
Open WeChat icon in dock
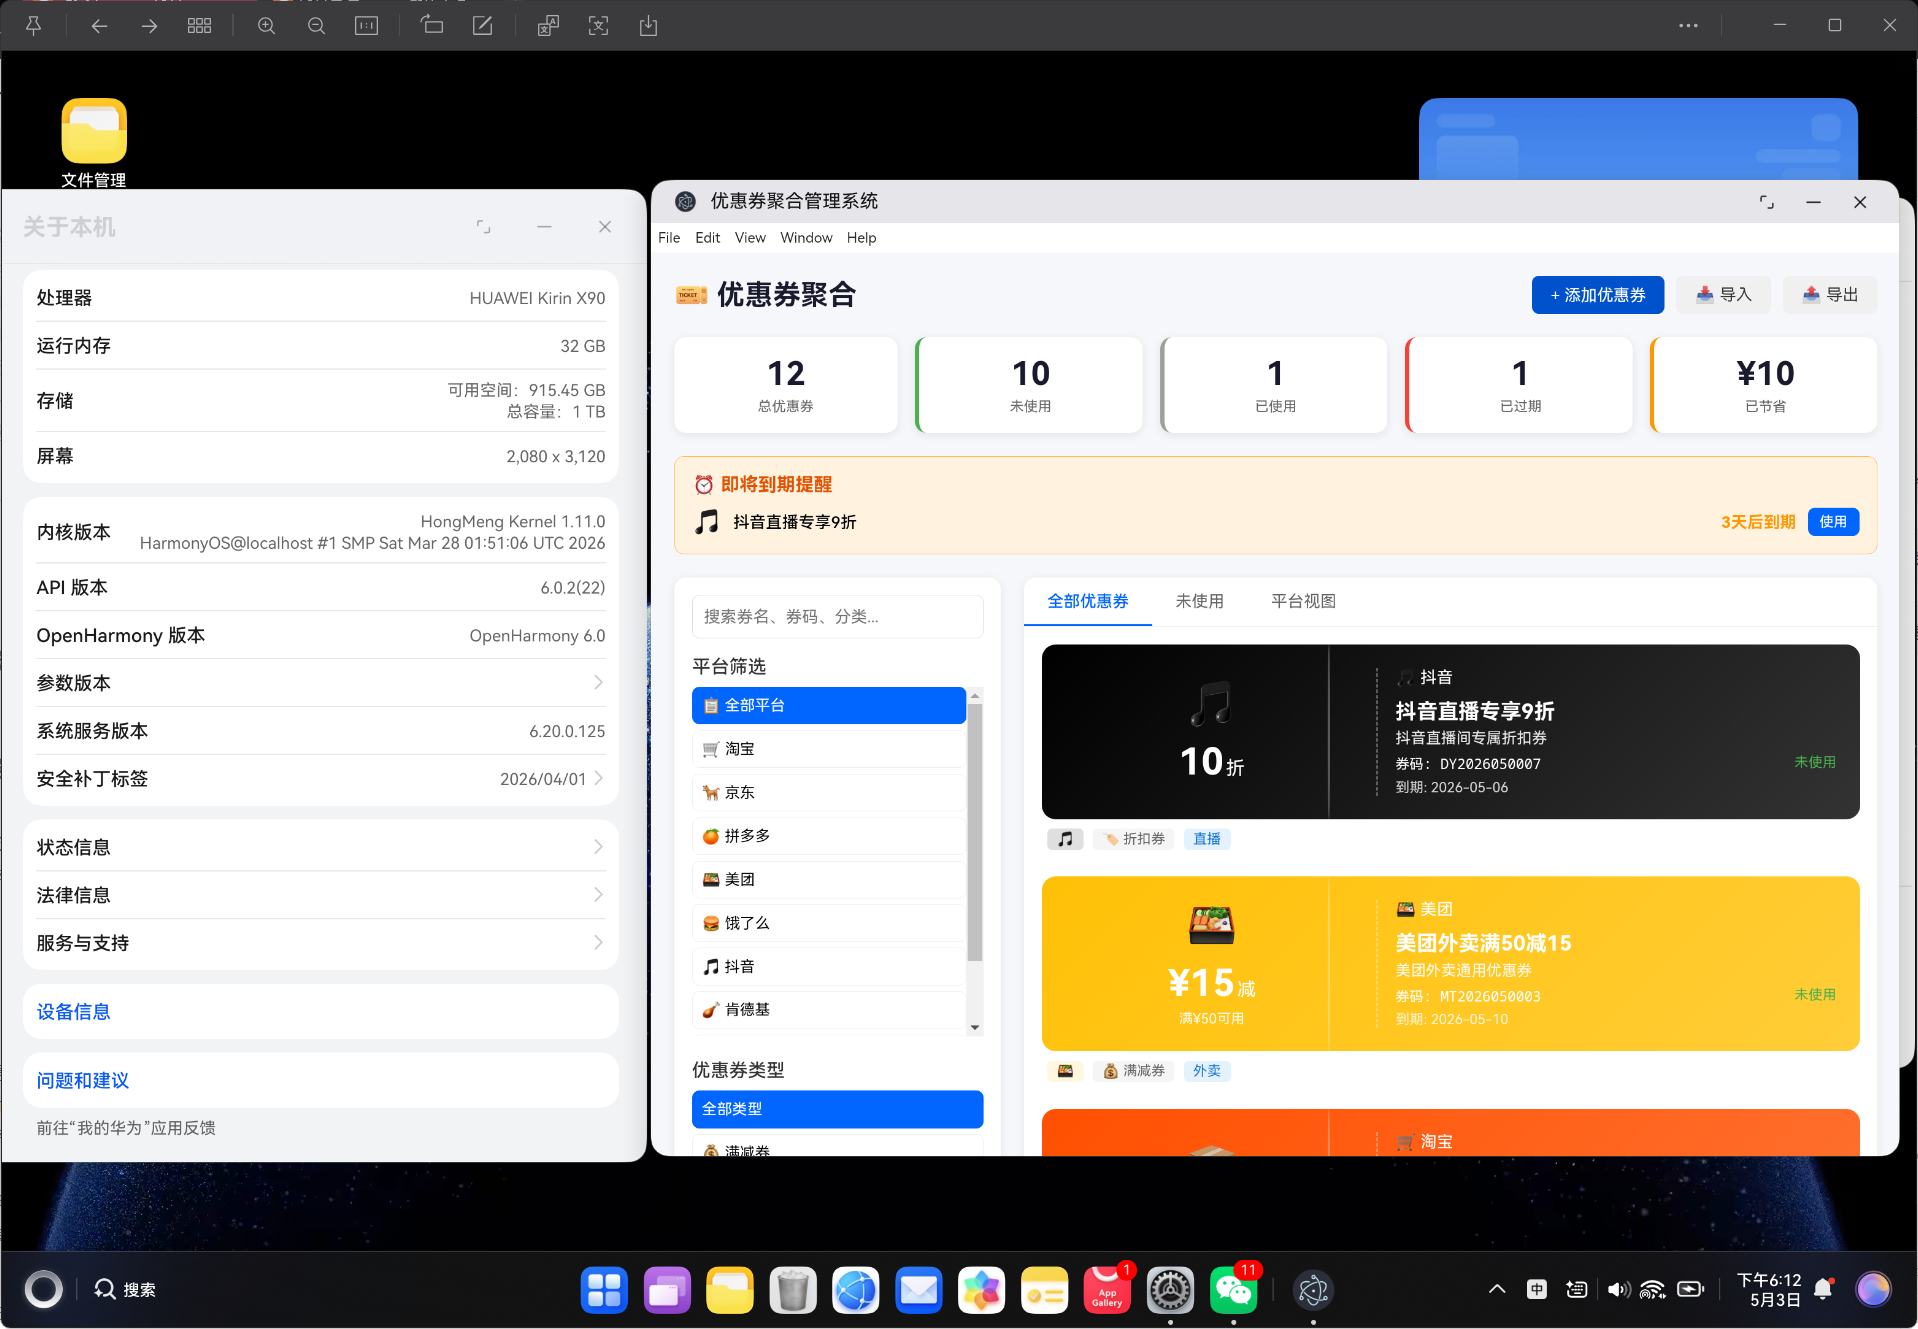click(x=1233, y=1290)
